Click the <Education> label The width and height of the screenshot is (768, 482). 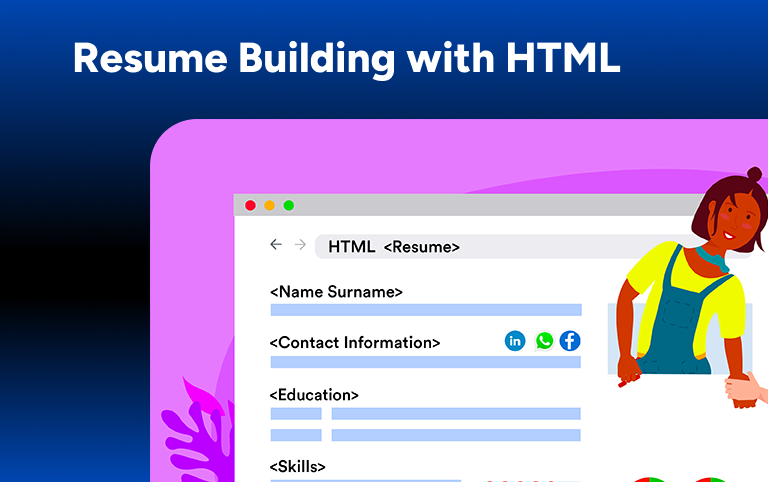tap(314, 395)
